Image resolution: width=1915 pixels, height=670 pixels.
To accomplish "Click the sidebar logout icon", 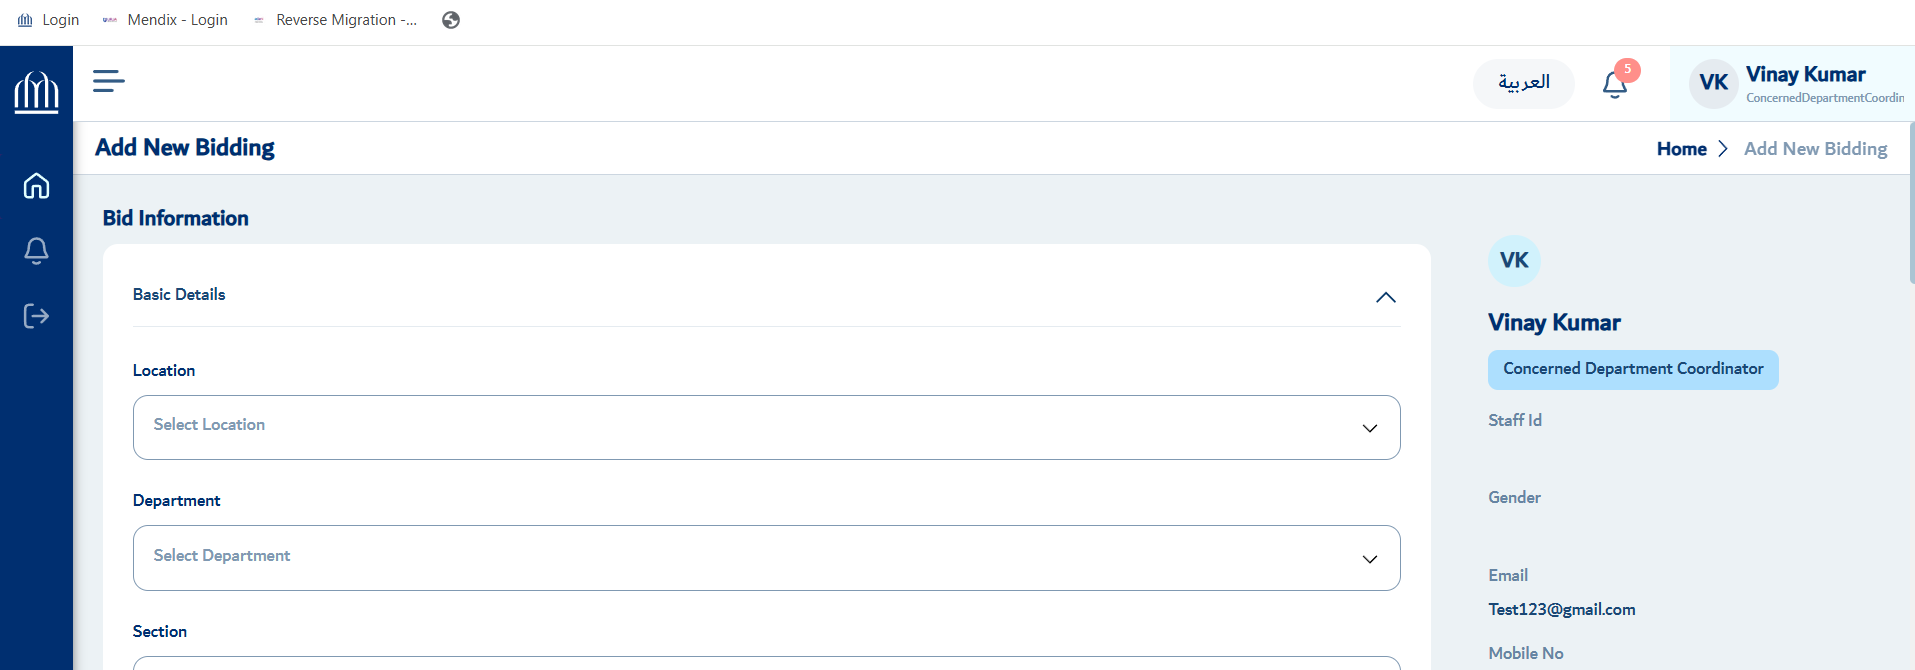I will click(36, 316).
